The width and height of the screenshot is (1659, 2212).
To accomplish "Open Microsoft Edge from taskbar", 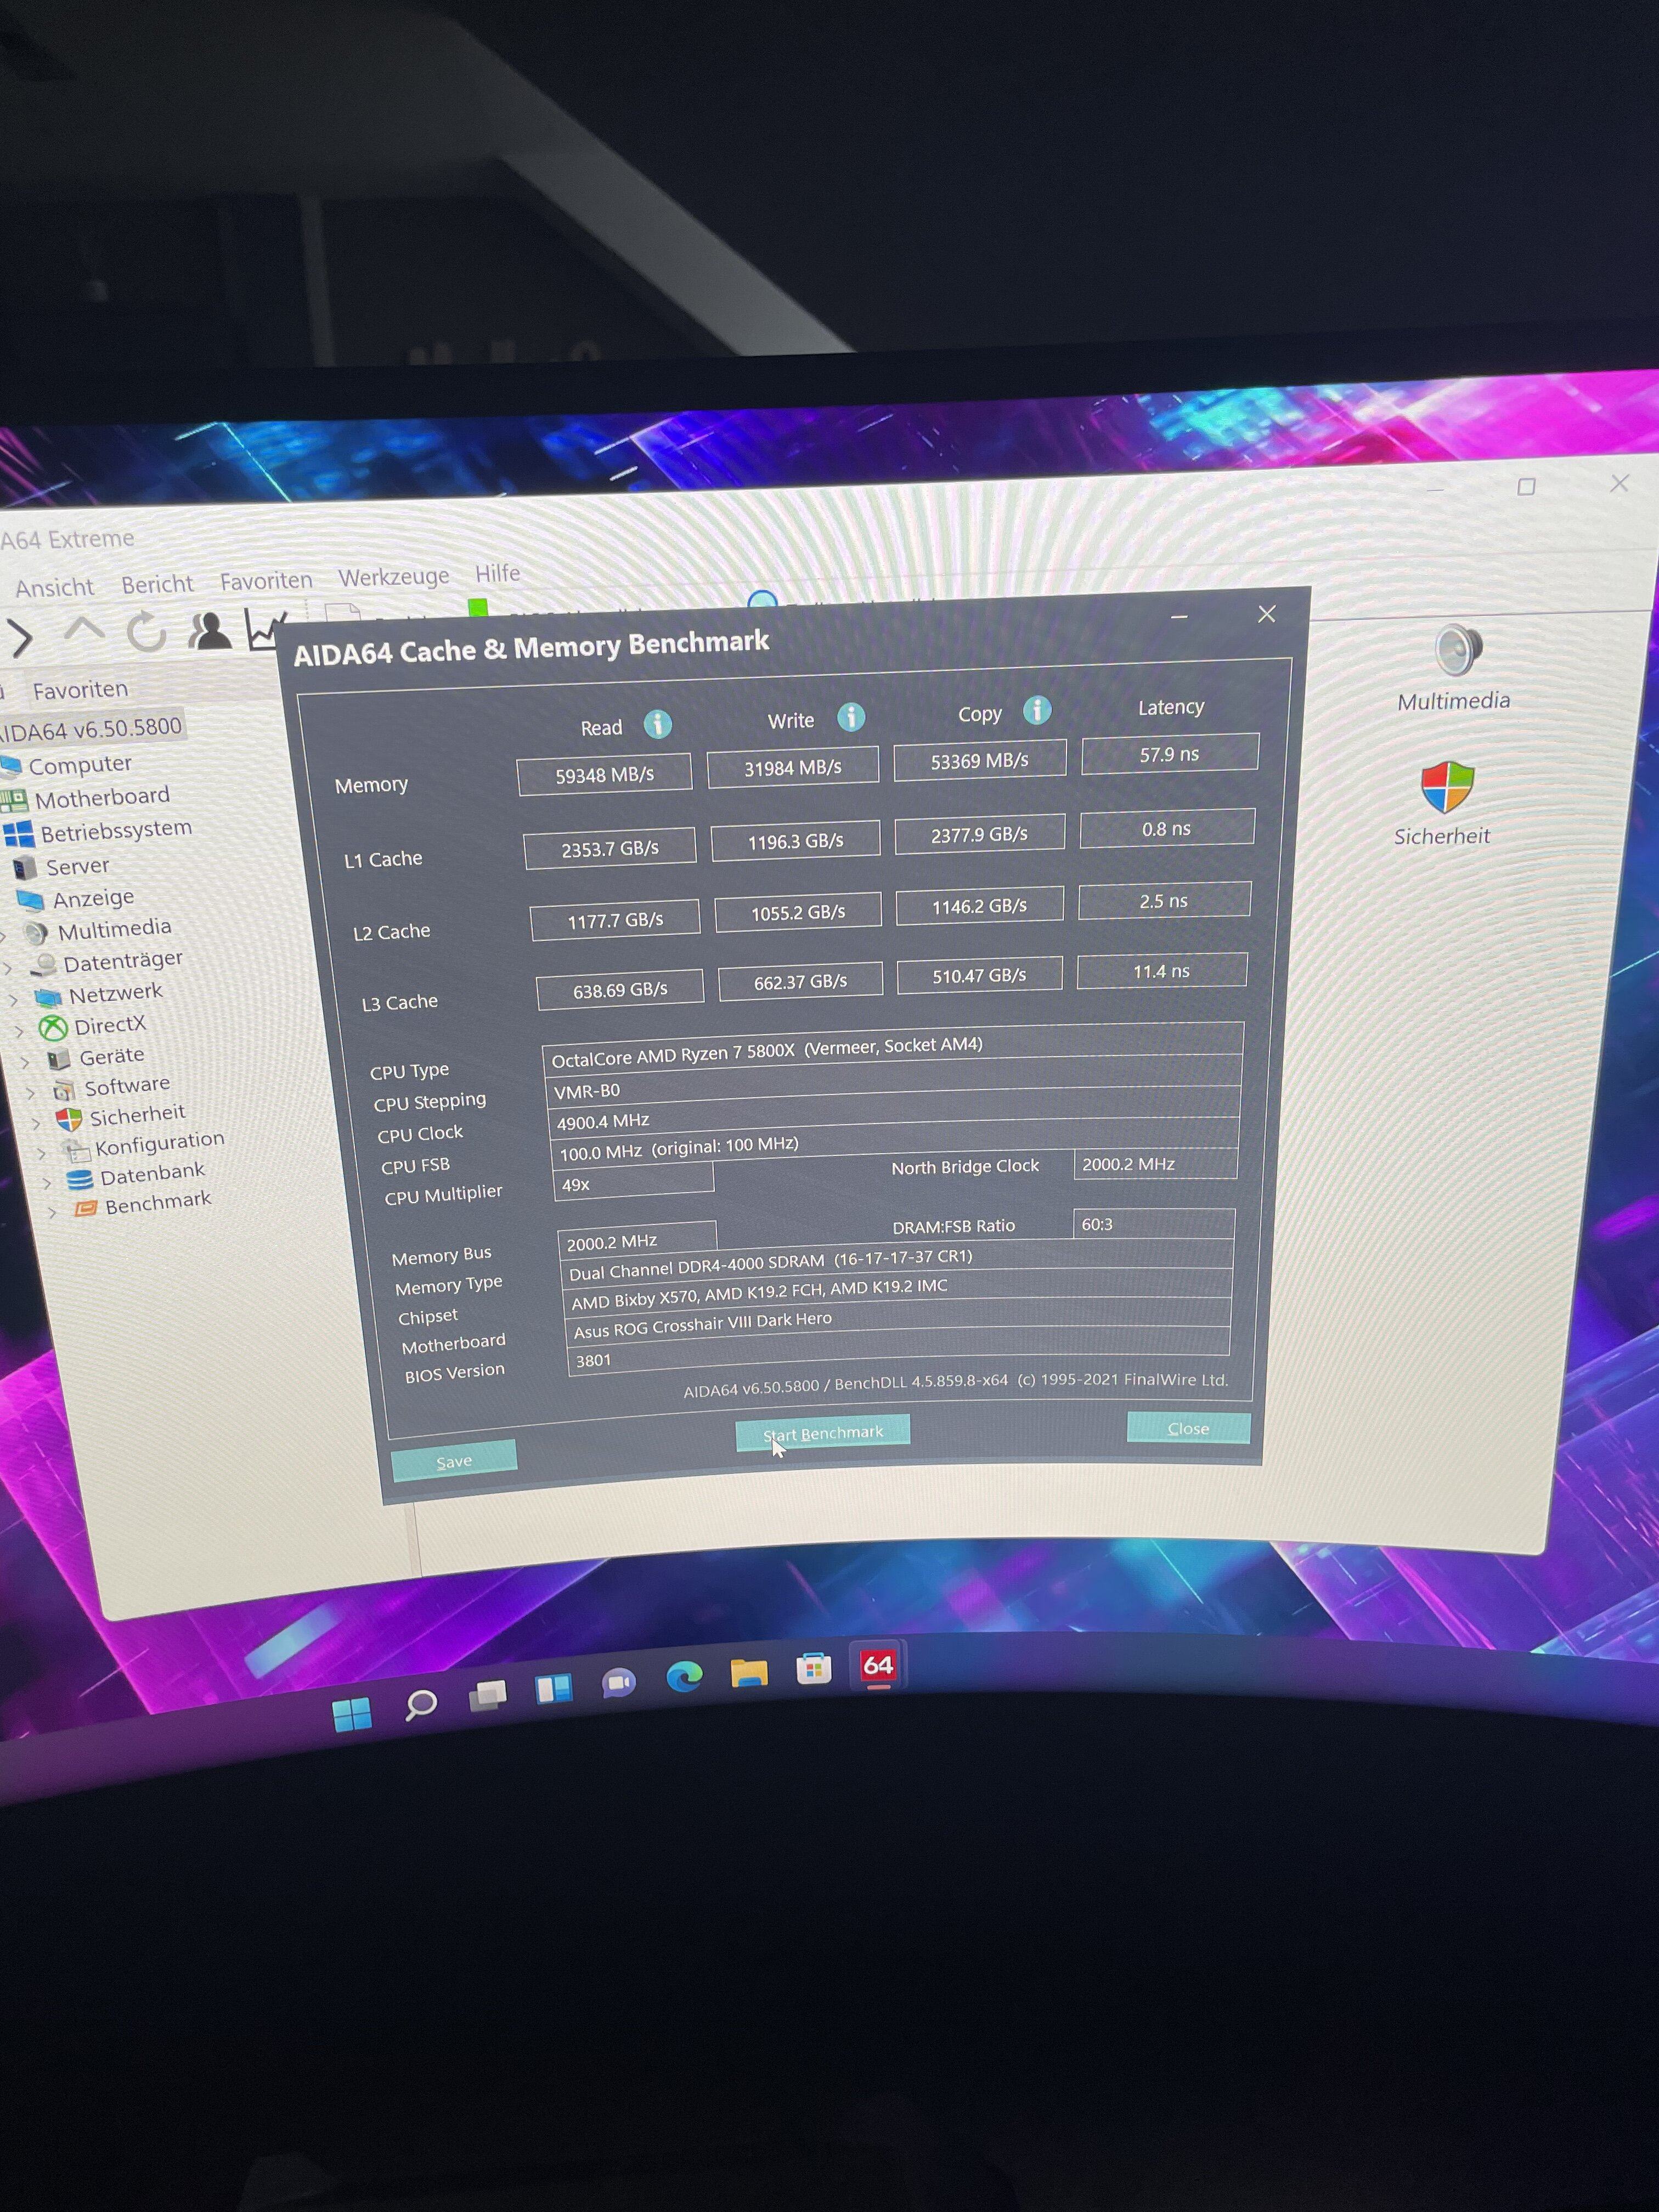I will tap(684, 1677).
